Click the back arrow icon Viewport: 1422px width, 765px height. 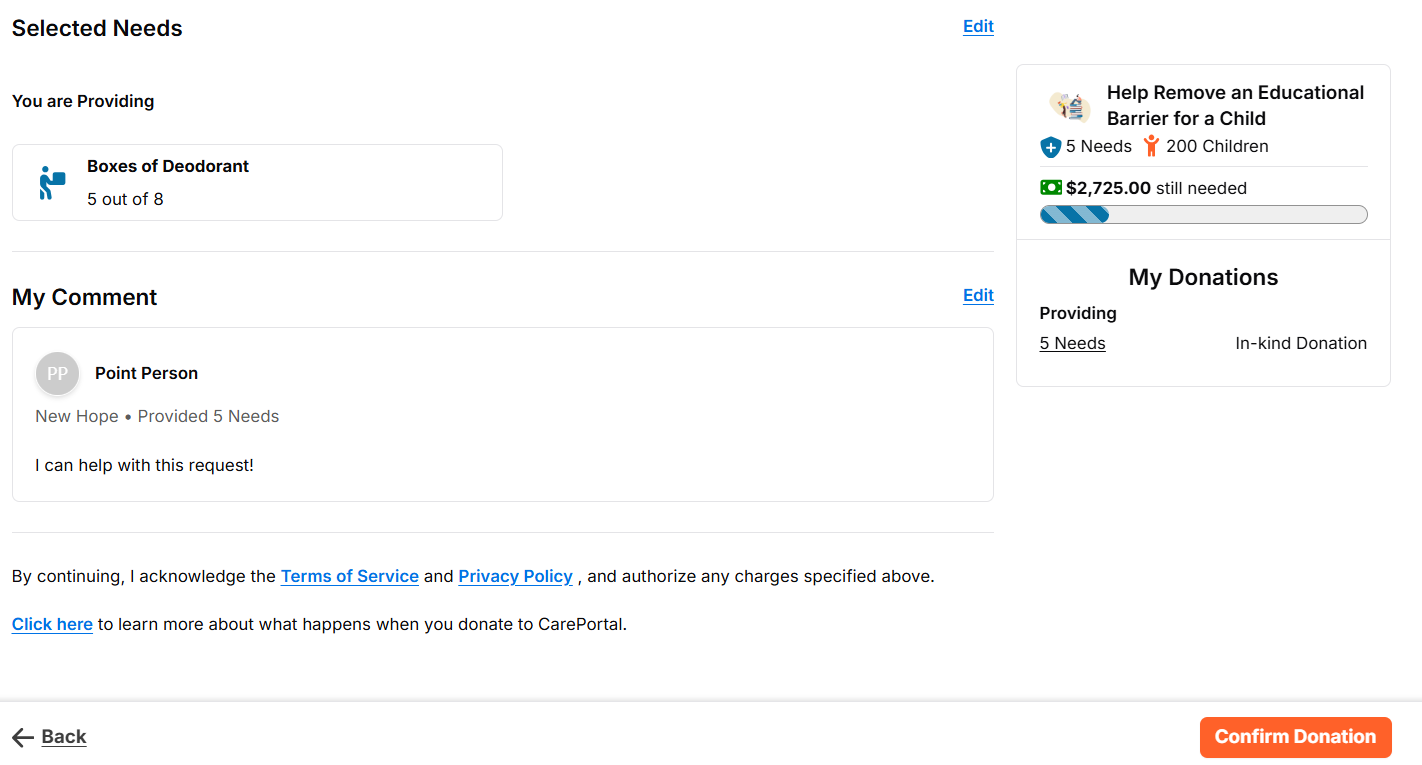[x=23, y=738]
